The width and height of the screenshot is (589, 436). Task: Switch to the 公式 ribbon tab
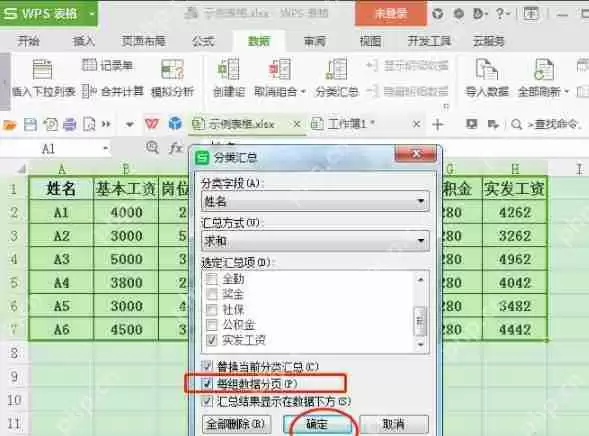coord(203,41)
